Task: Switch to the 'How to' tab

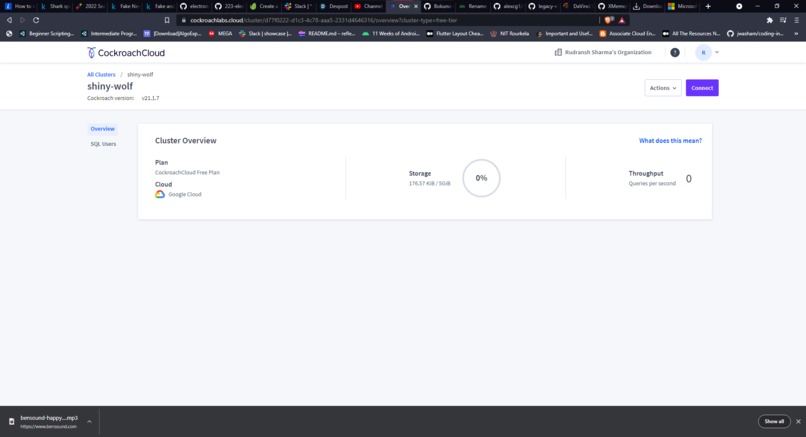Action: click(19, 6)
